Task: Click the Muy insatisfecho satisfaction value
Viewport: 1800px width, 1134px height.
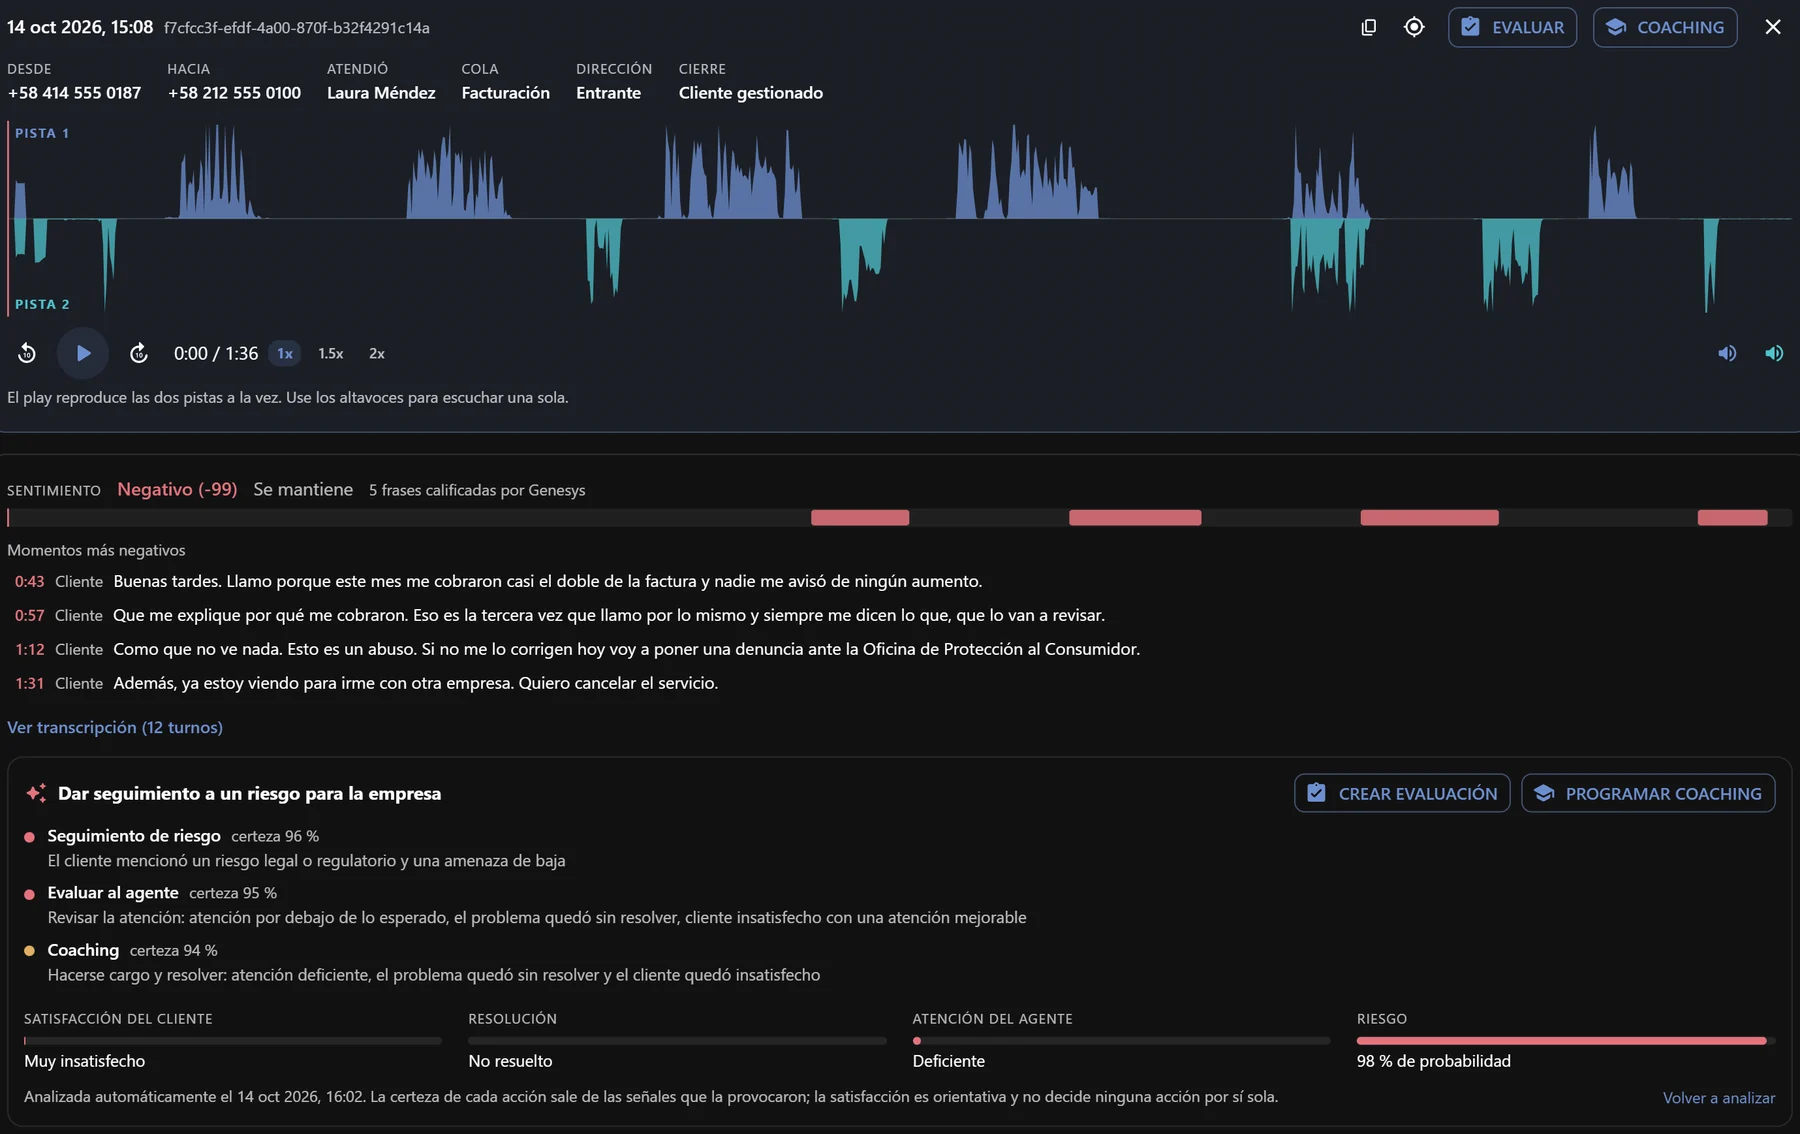Action: pos(84,1061)
